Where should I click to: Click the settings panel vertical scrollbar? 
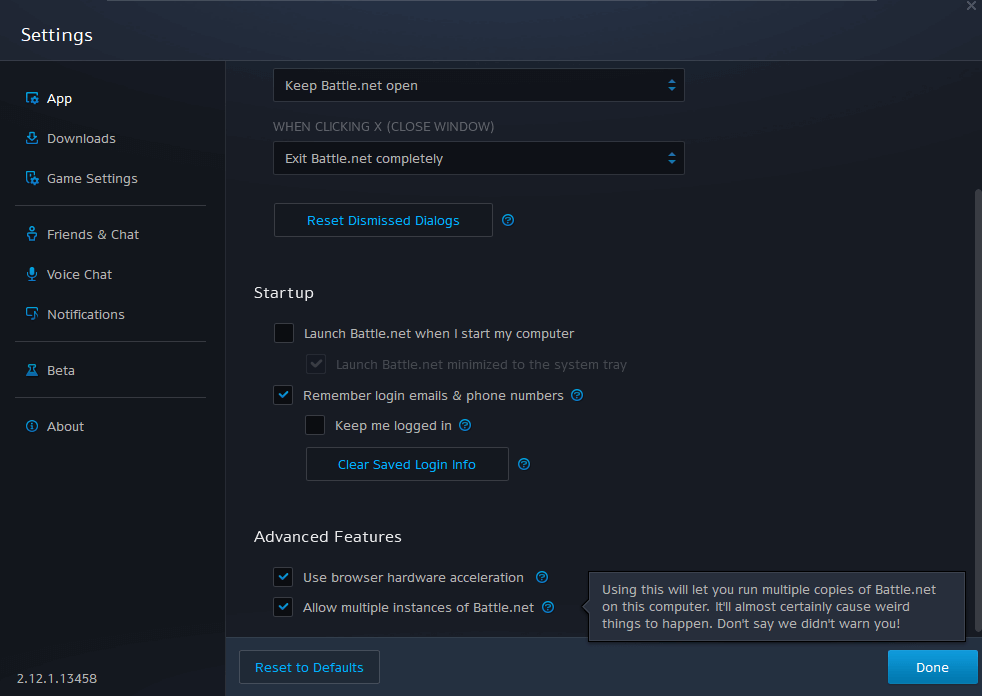click(x=978, y=410)
